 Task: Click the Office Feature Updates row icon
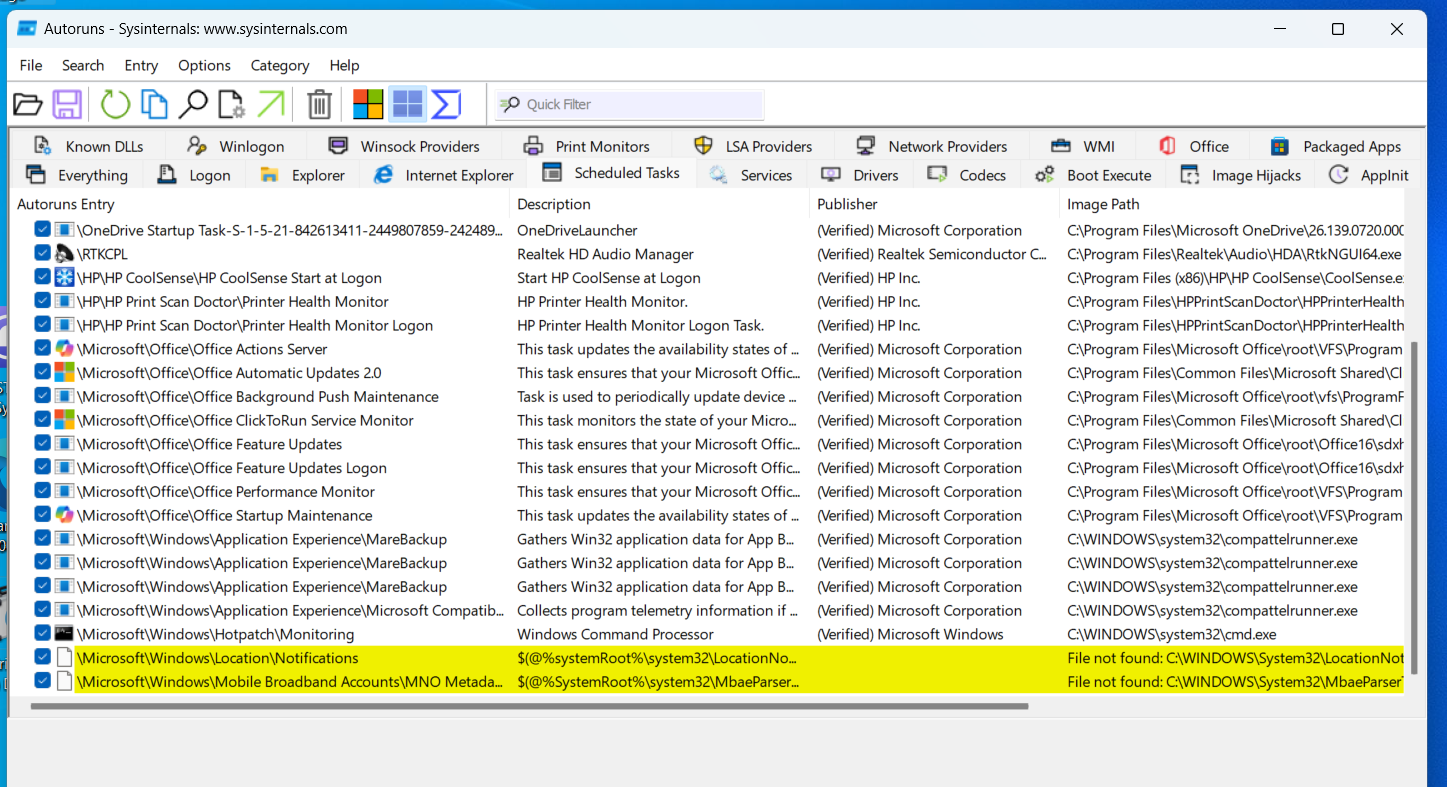(64, 444)
